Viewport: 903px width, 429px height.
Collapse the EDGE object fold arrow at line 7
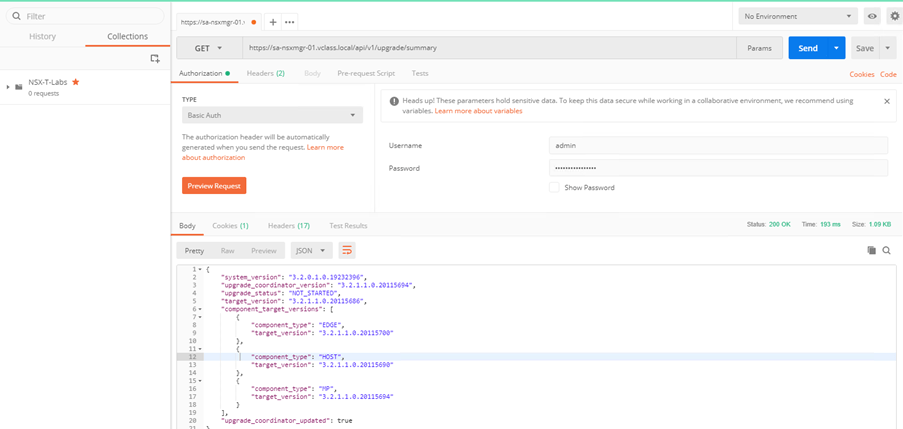(x=200, y=317)
